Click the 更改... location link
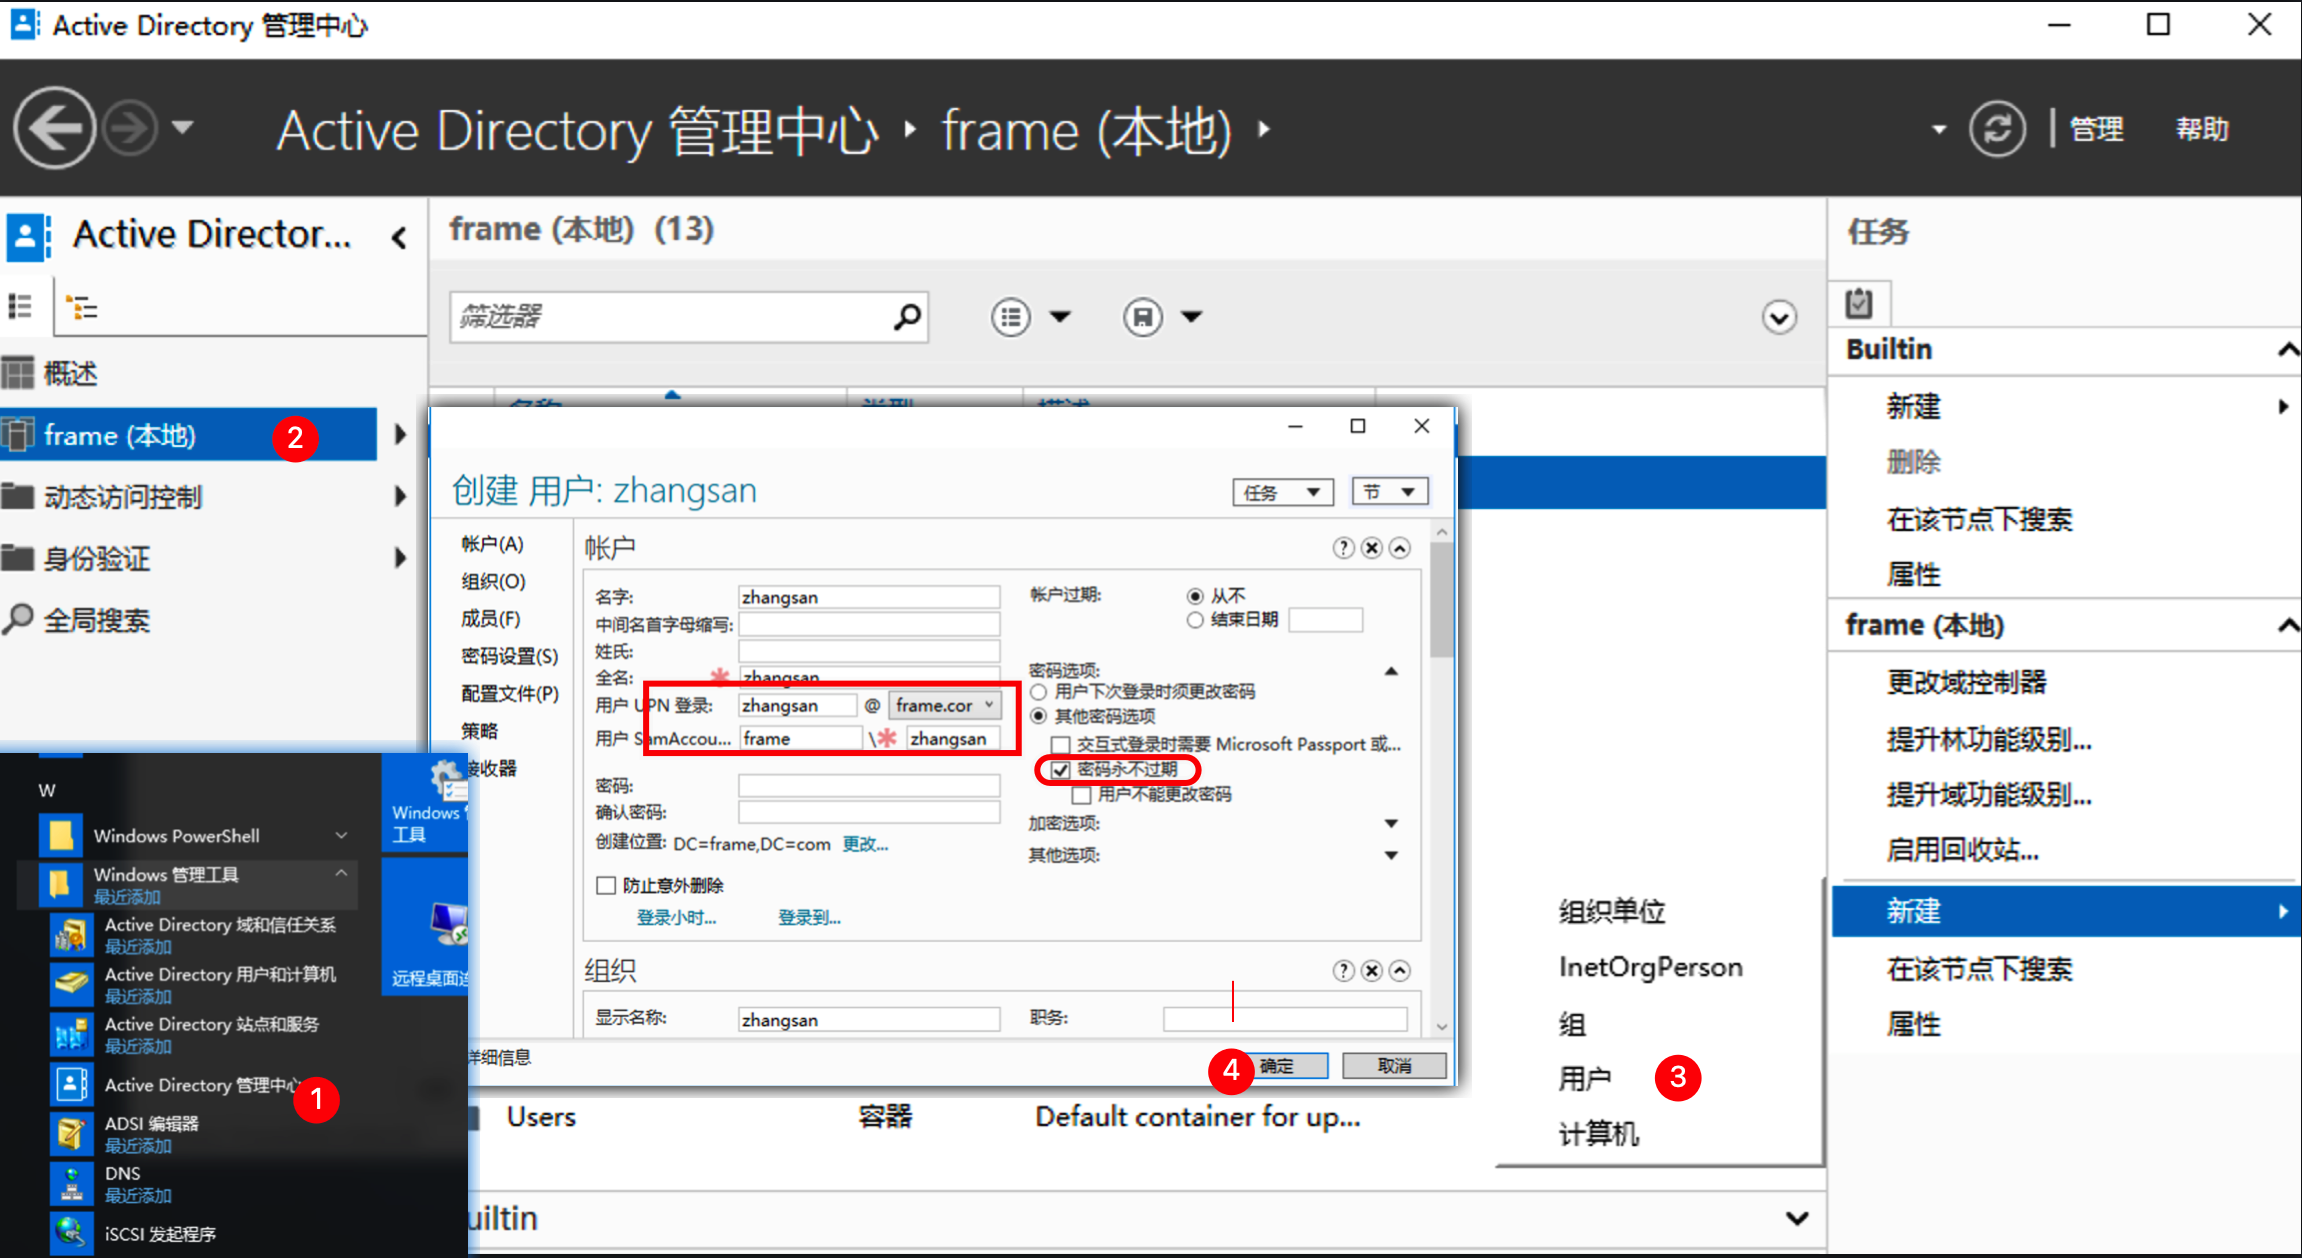Screen dimensions: 2302x1258 pyautogui.click(x=865, y=844)
